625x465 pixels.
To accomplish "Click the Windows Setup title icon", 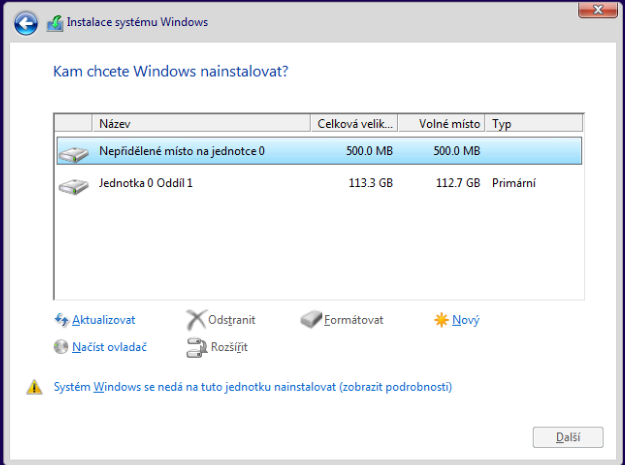I will click(55, 24).
